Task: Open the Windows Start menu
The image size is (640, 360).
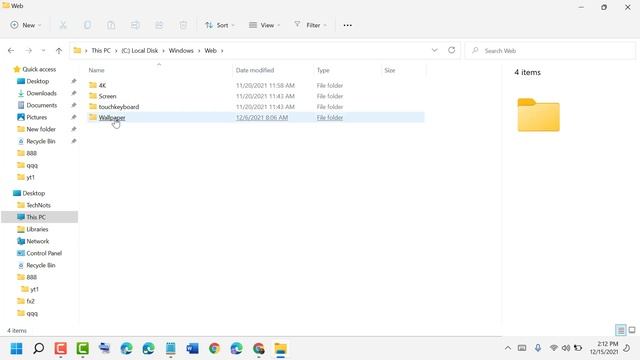Action: click(16, 349)
